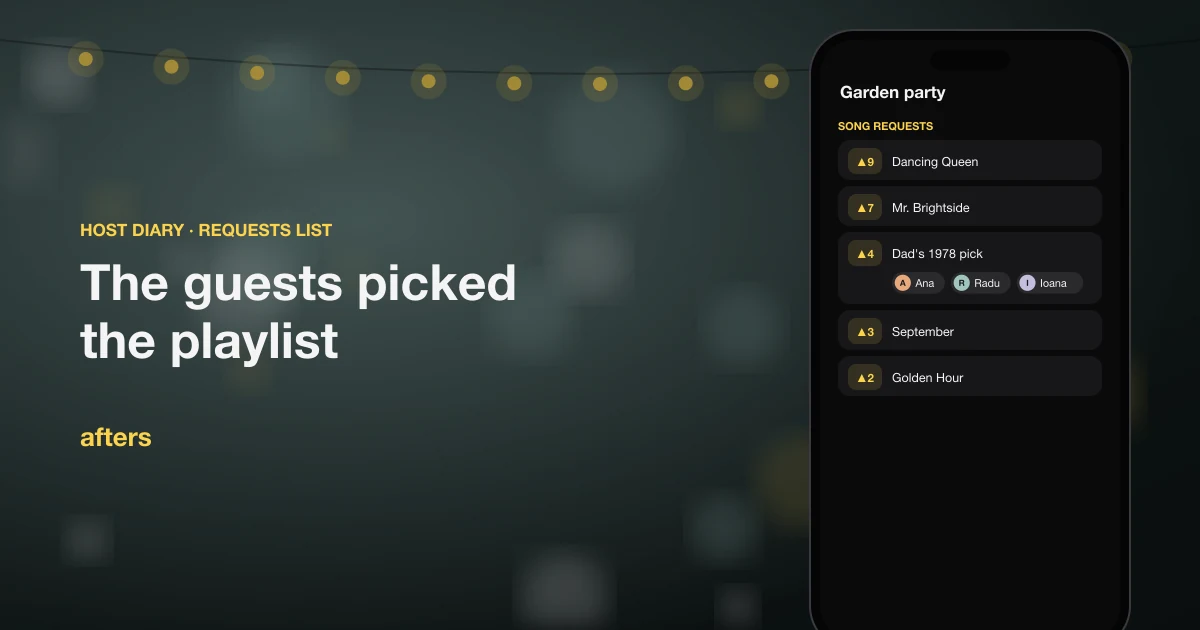Tap the SONG REQUESTS section header
Image resolution: width=1200 pixels, height=630 pixels.
tap(885, 126)
